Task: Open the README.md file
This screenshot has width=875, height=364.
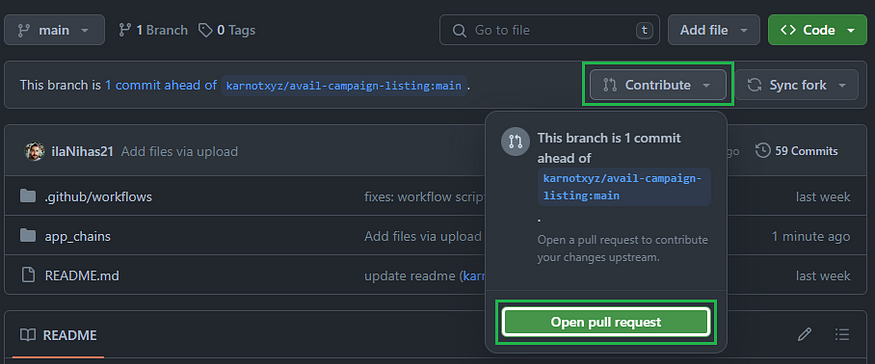Action: pos(82,276)
